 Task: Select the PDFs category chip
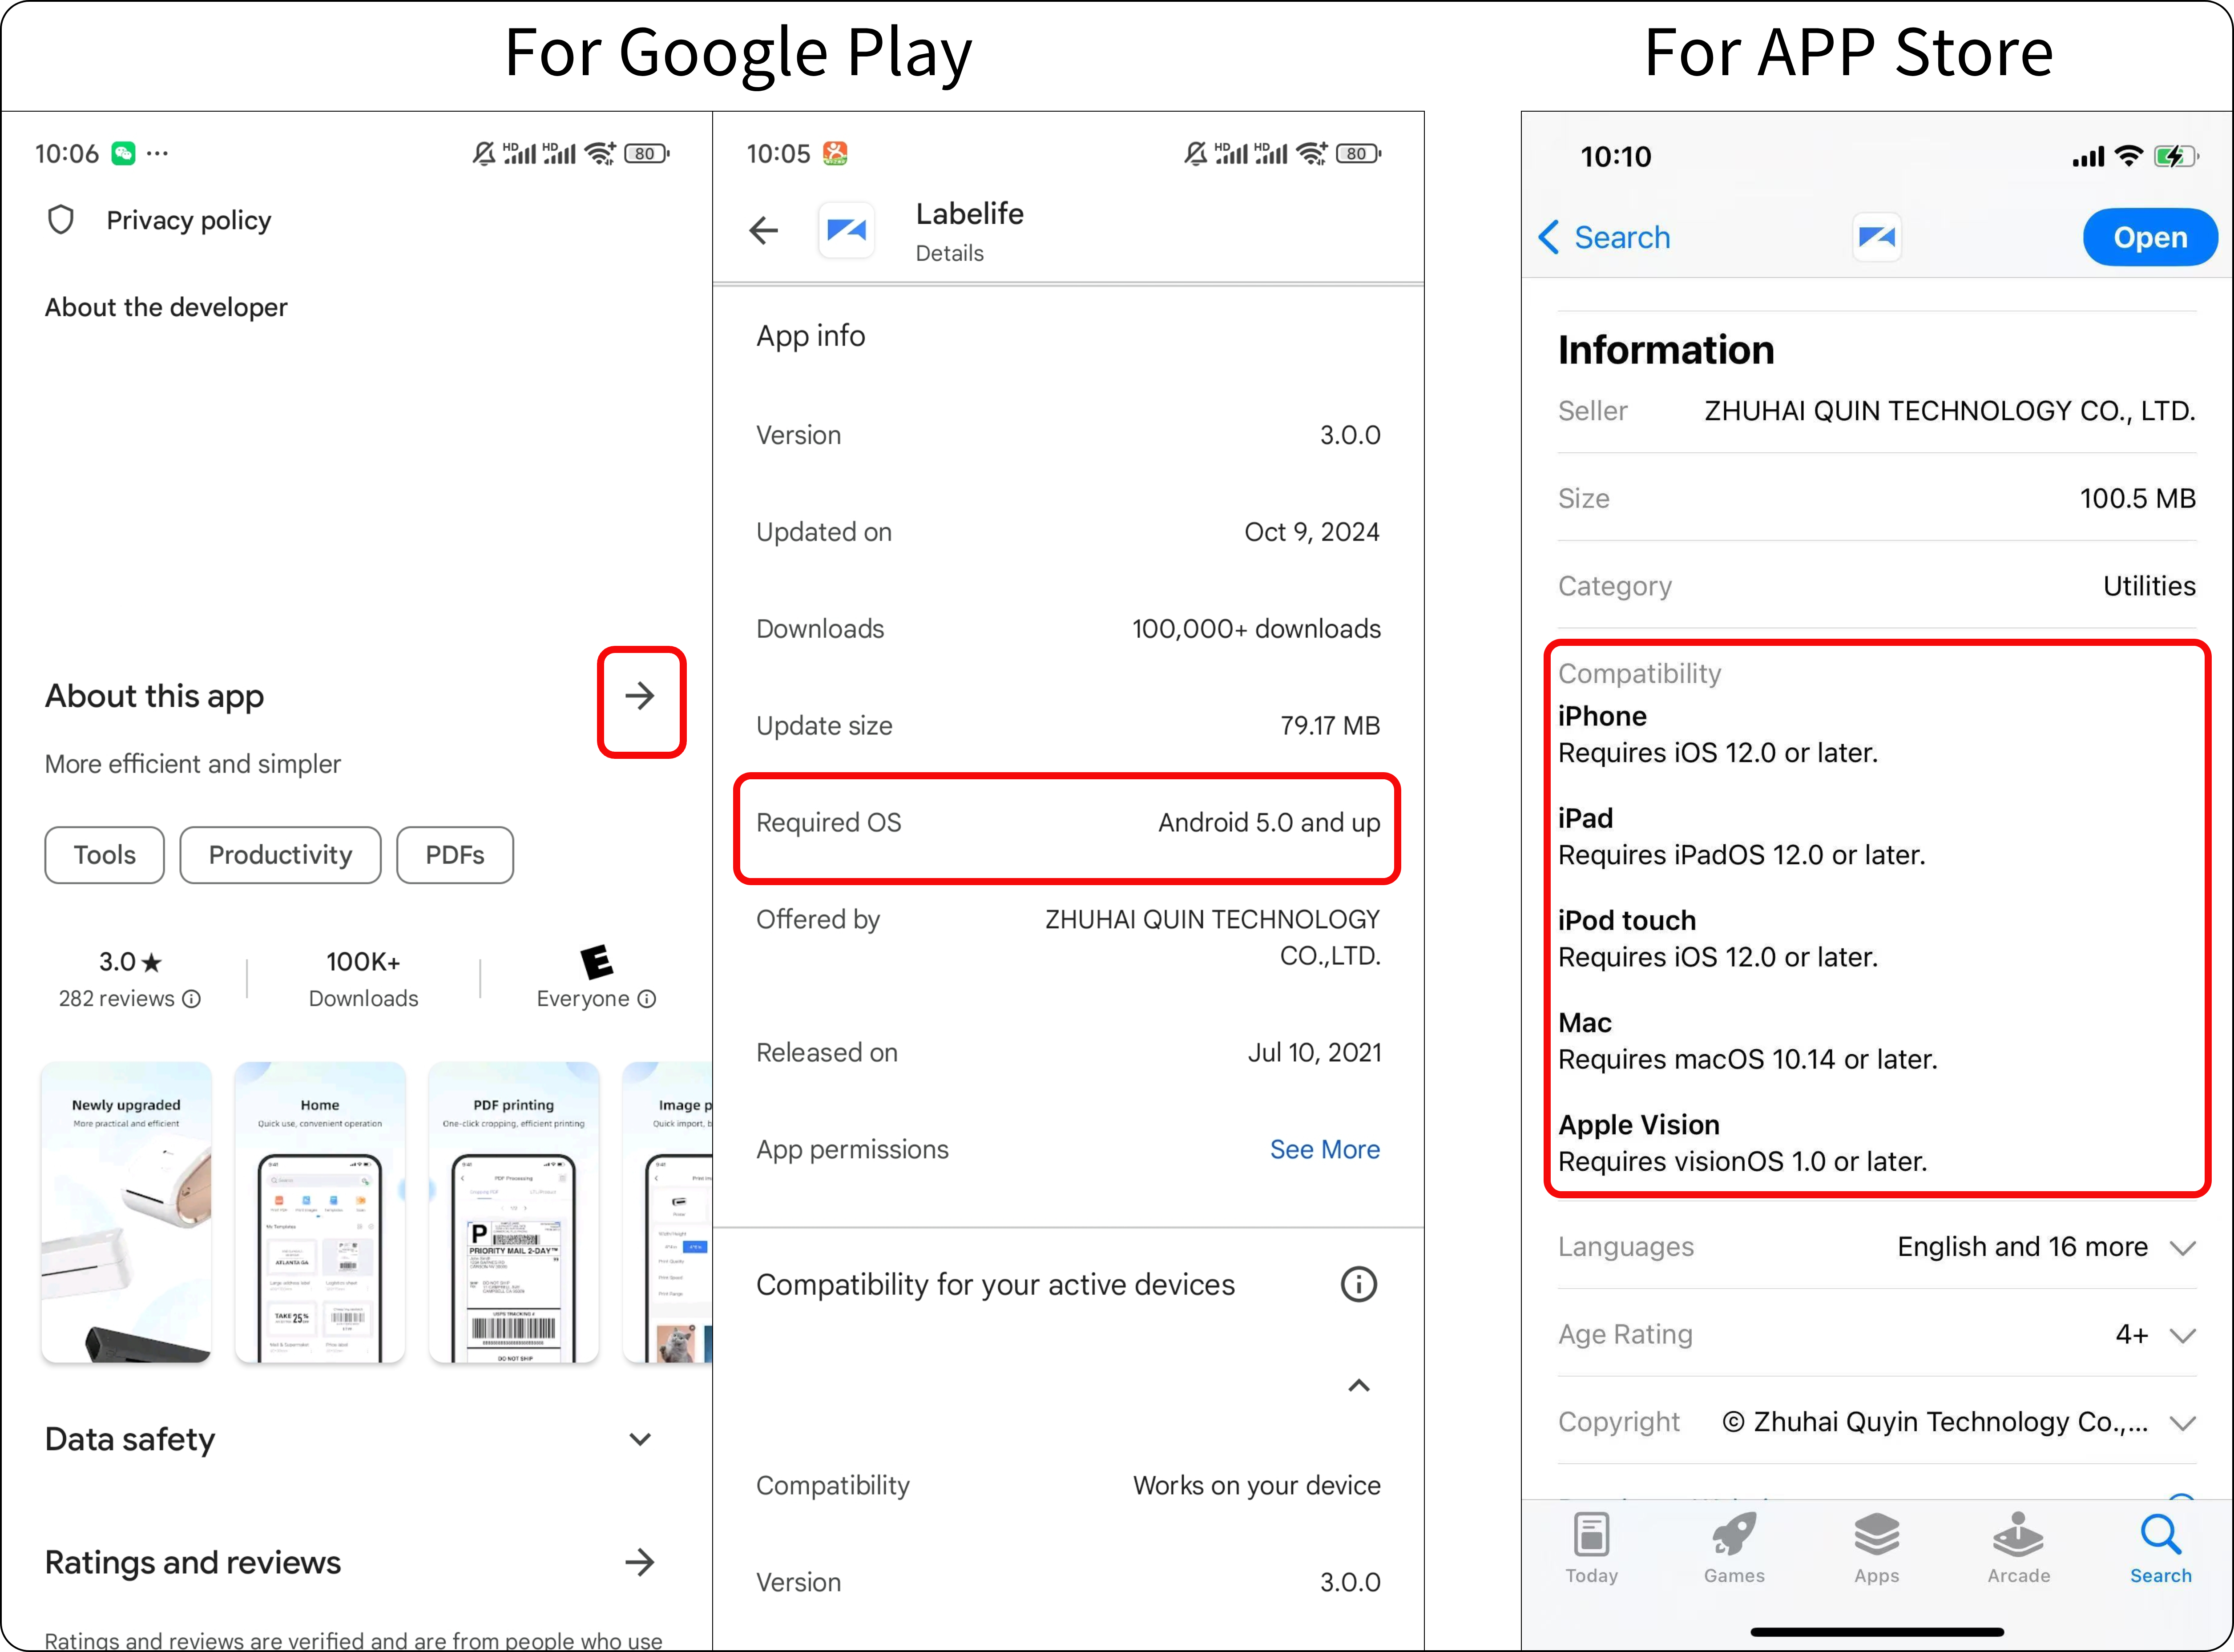click(455, 855)
